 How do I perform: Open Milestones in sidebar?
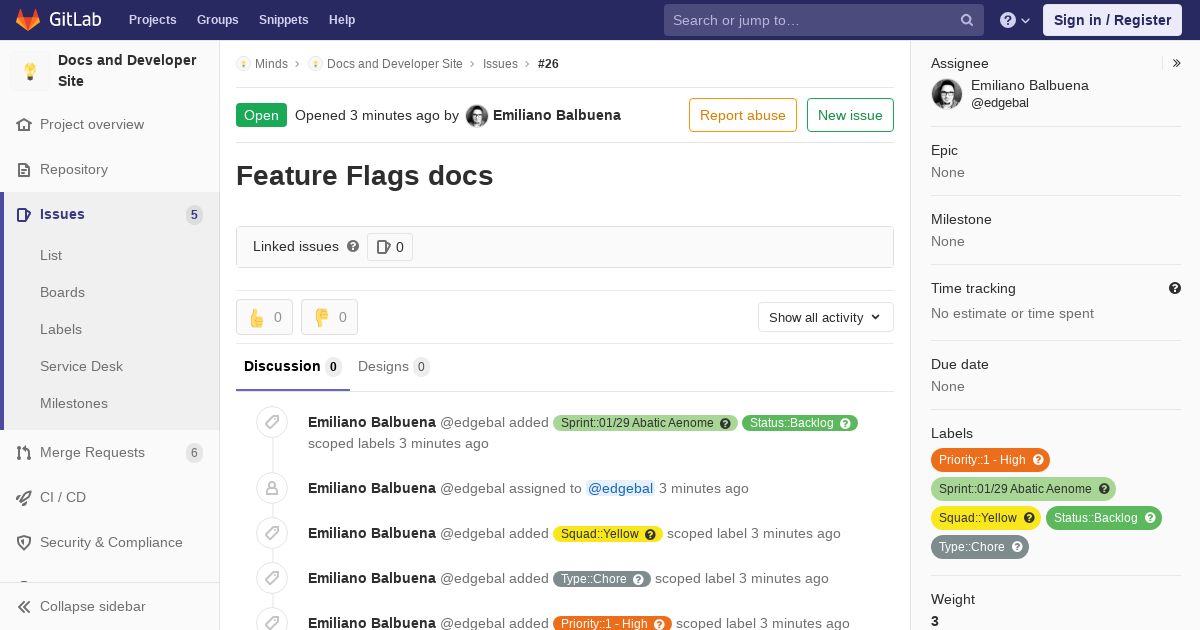pos(74,403)
